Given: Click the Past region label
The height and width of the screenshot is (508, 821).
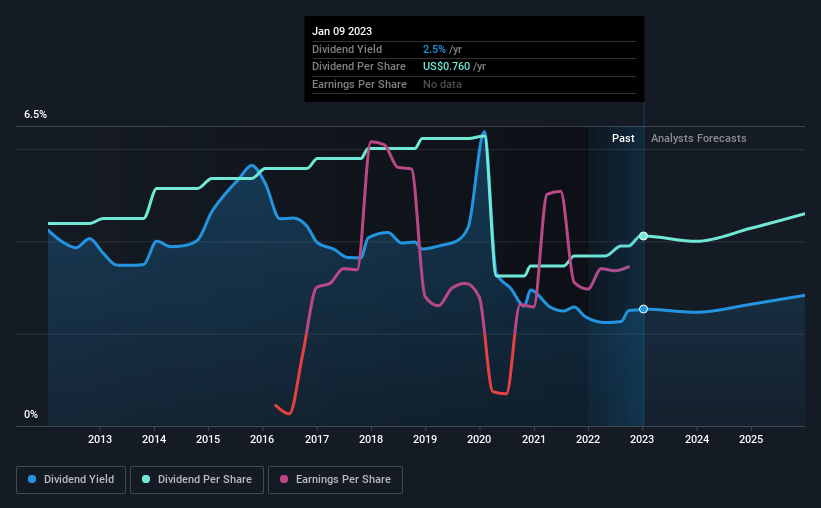Looking at the screenshot, I should coord(623,138).
